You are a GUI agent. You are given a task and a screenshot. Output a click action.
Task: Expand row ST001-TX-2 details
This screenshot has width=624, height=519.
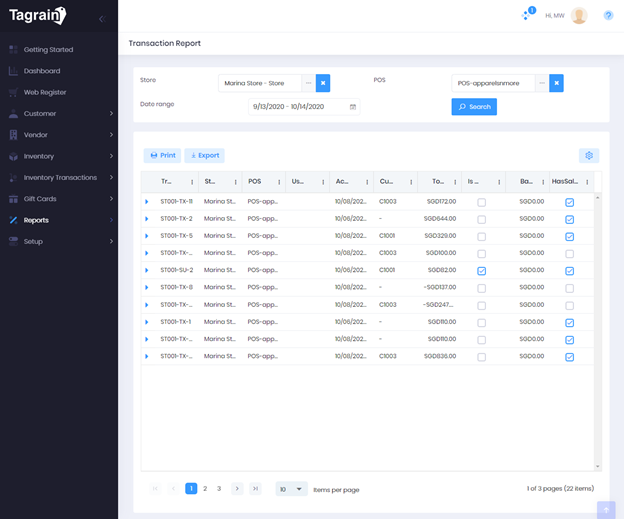click(x=146, y=219)
